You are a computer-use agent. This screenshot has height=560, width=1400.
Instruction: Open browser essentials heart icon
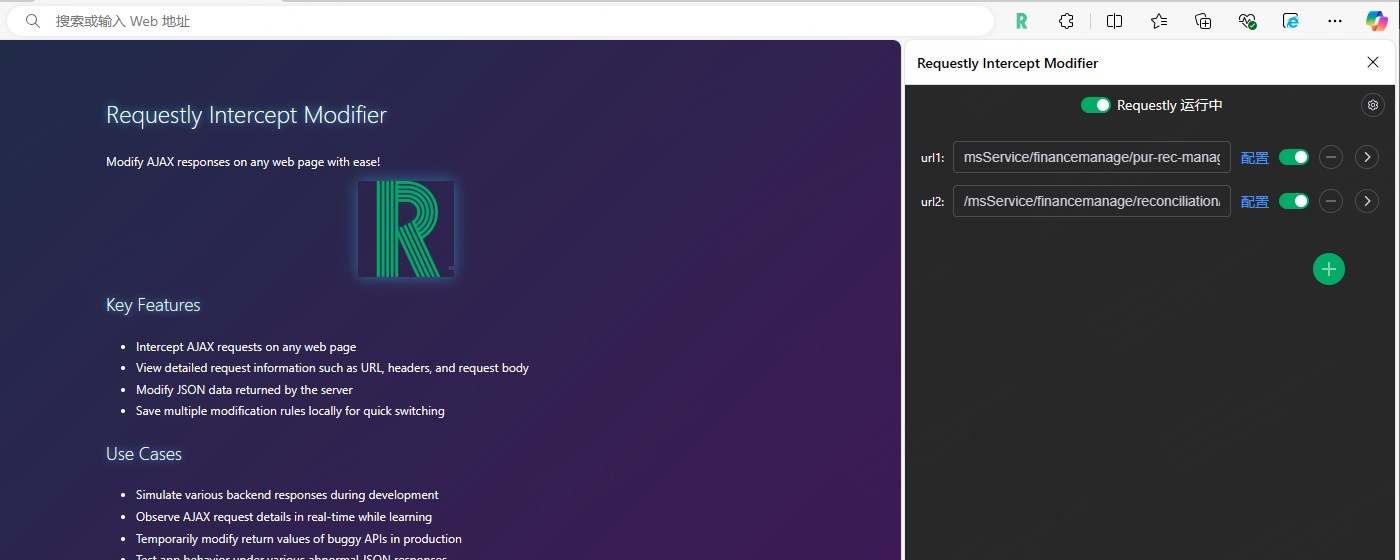pos(1247,21)
